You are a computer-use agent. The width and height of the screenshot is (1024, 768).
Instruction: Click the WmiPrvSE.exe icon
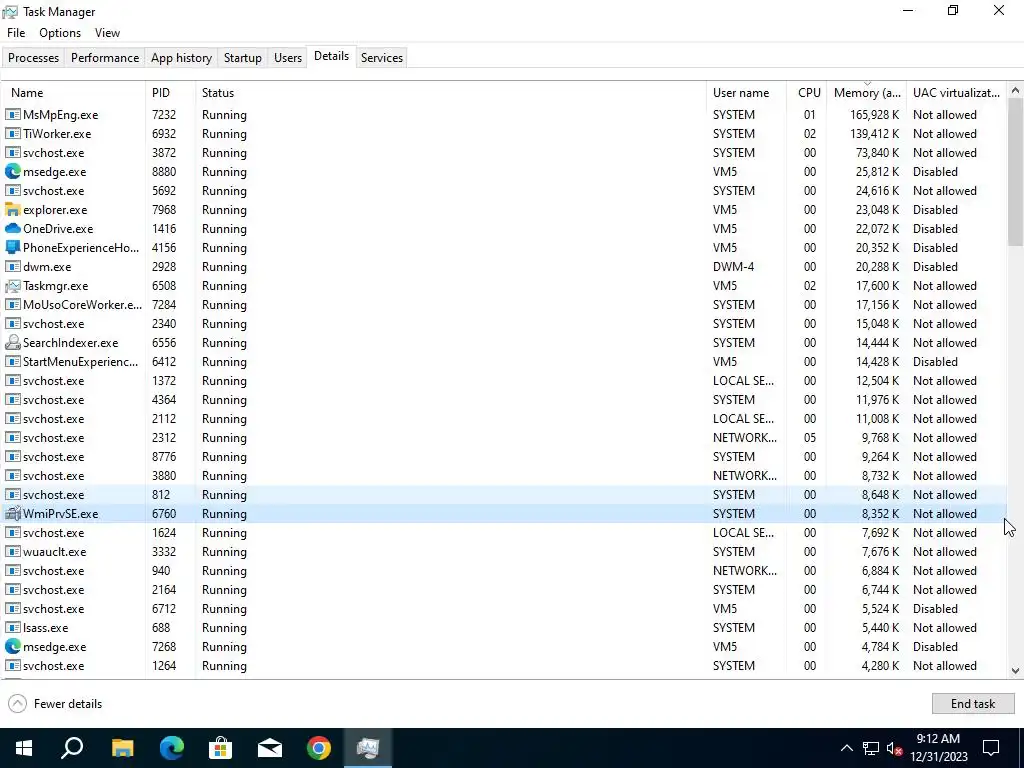click(x=12, y=514)
